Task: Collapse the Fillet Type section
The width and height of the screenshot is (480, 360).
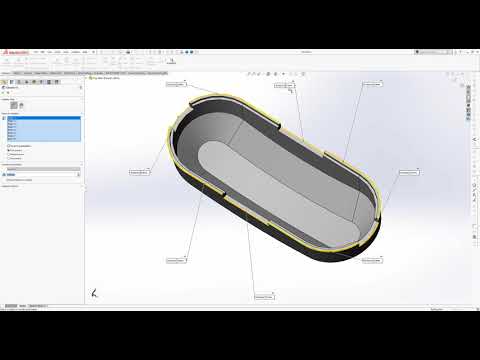Action: [x=82, y=99]
